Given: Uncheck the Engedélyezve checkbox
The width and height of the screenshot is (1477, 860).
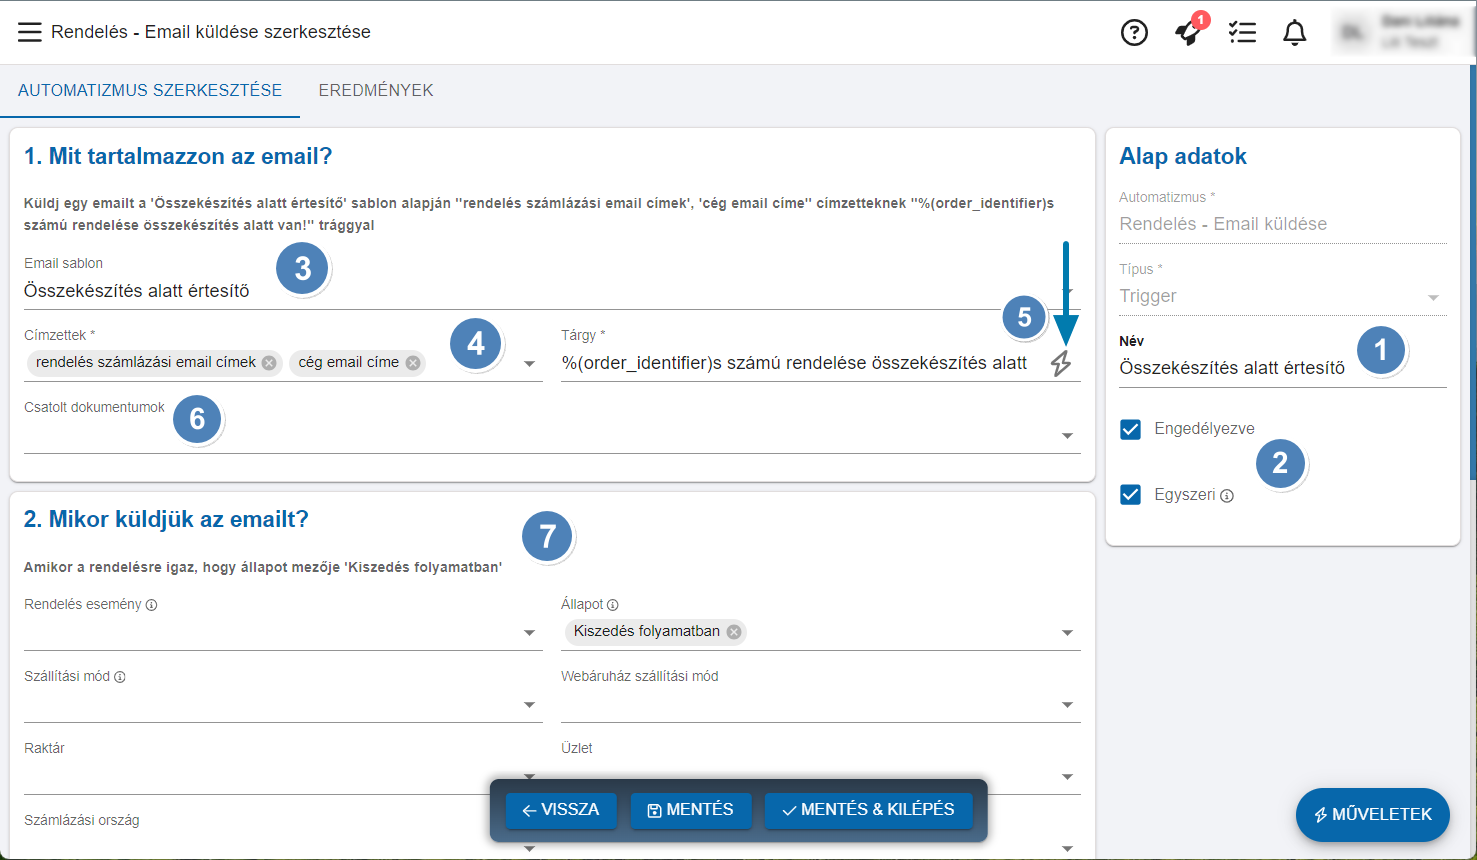Looking at the screenshot, I should [1131, 429].
